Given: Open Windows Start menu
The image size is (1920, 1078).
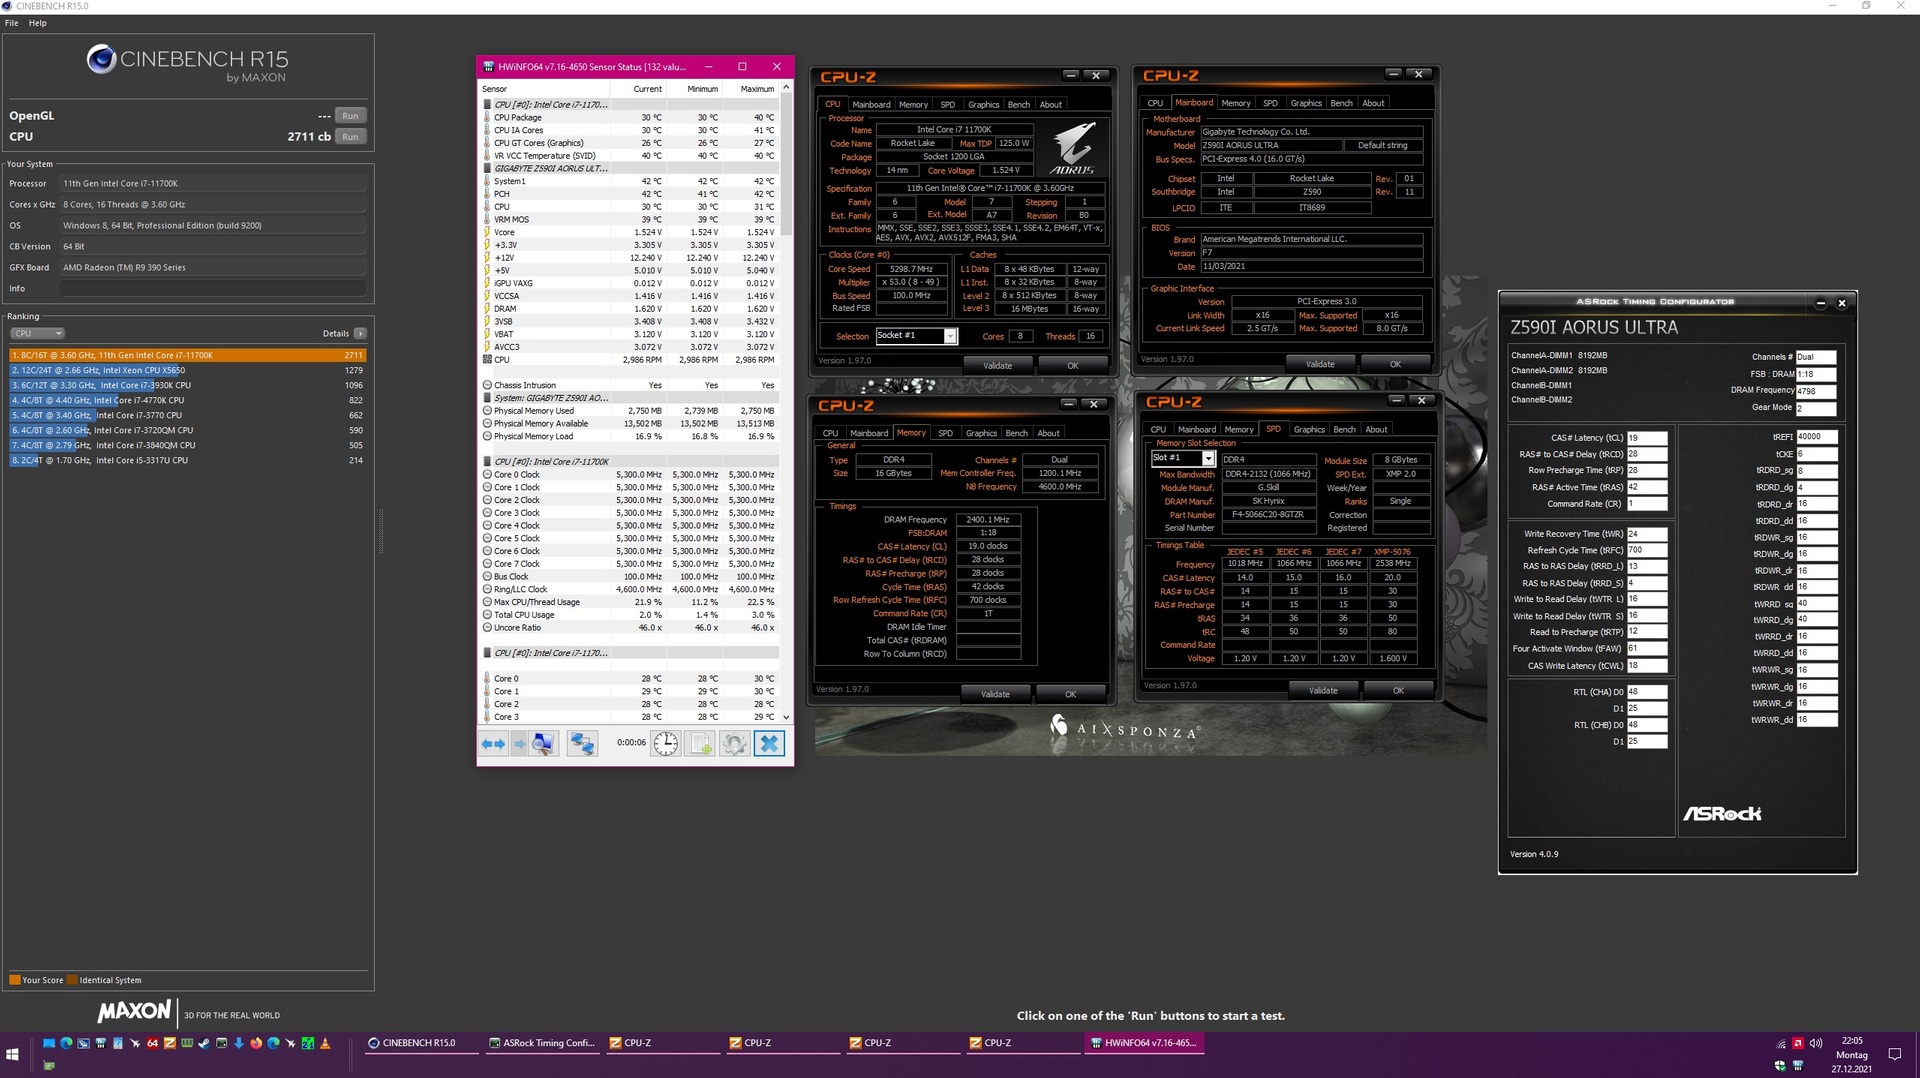Looking at the screenshot, I should coord(12,1054).
